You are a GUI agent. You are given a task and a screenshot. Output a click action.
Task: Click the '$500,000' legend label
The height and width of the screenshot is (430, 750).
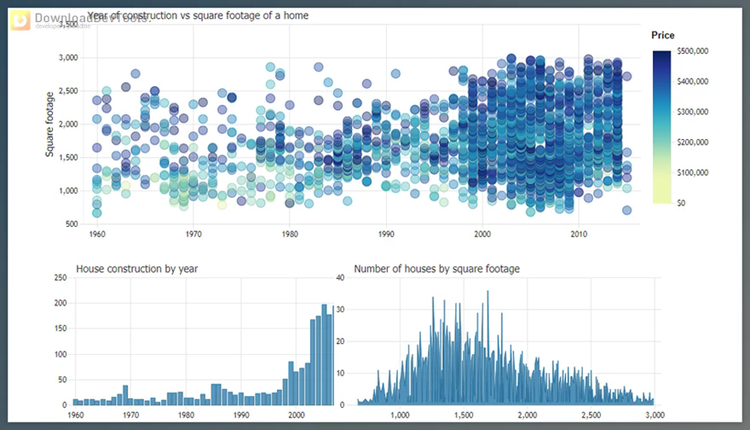point(693,51)
